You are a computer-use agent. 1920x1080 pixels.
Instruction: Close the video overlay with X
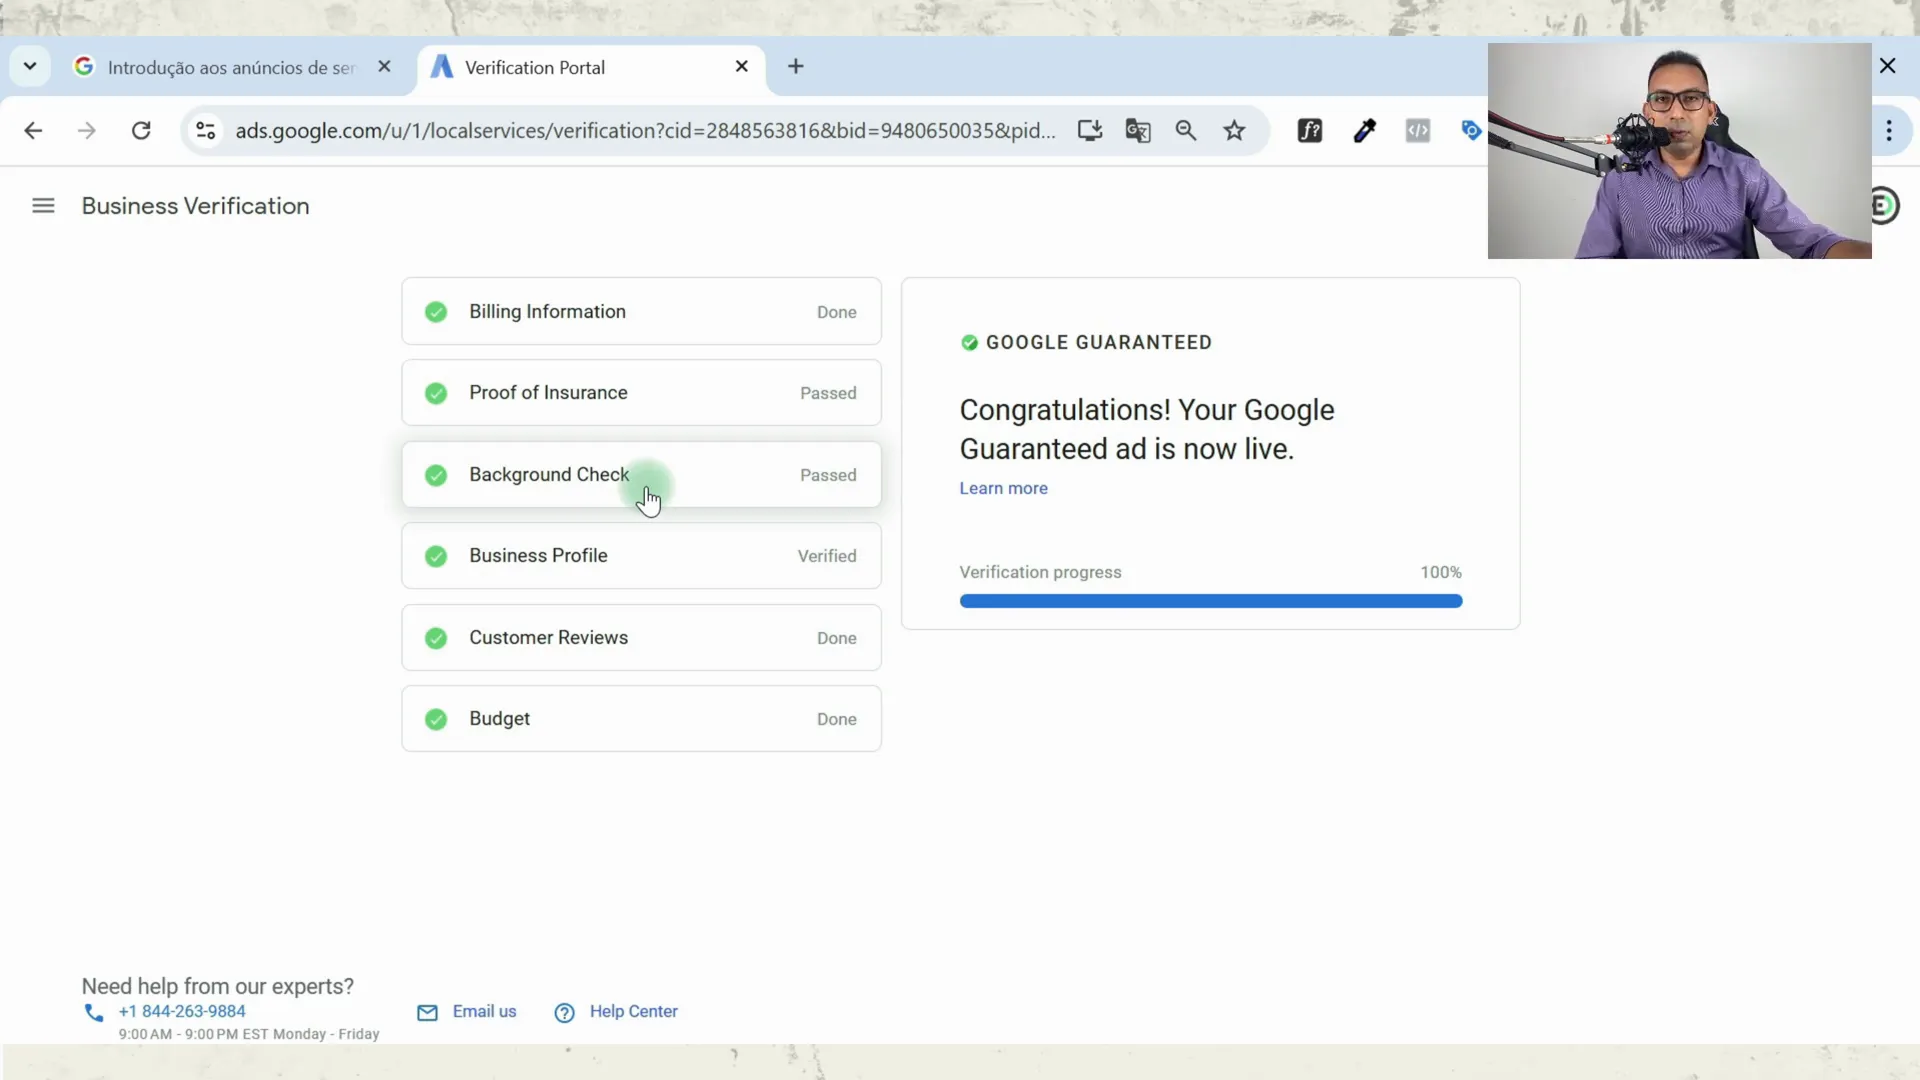point(1888,66)
